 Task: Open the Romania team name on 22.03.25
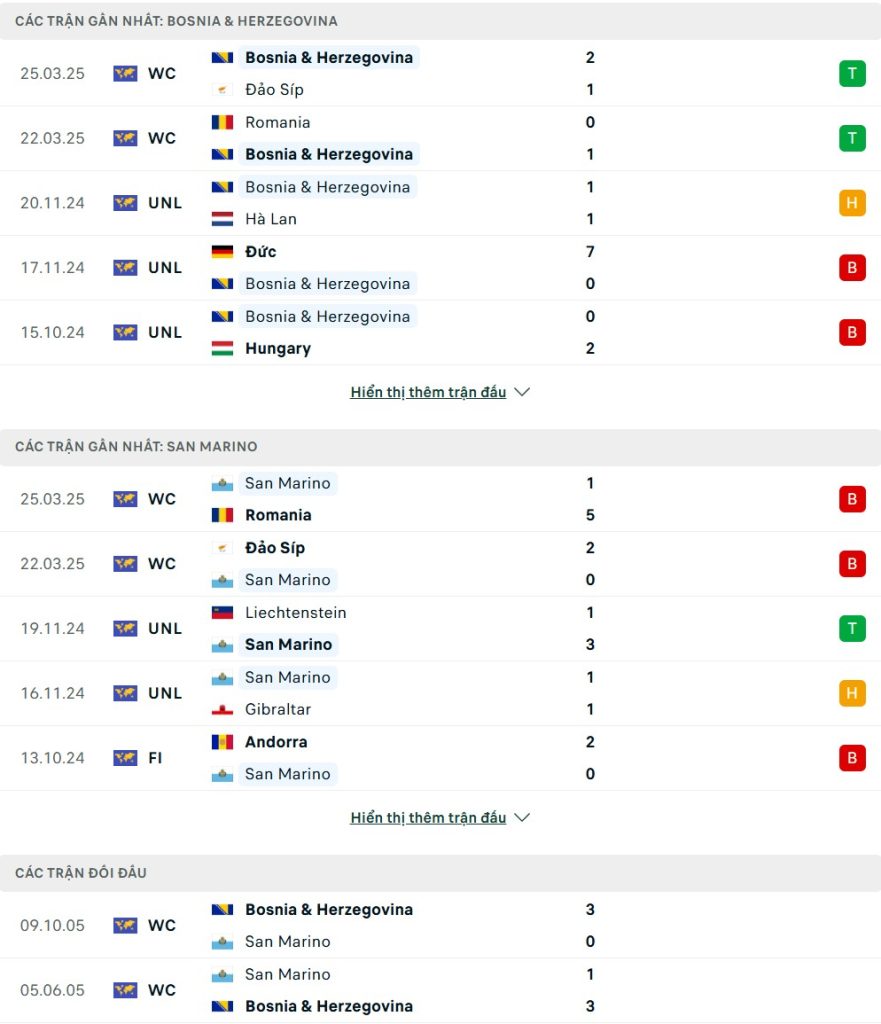point(278,122)
